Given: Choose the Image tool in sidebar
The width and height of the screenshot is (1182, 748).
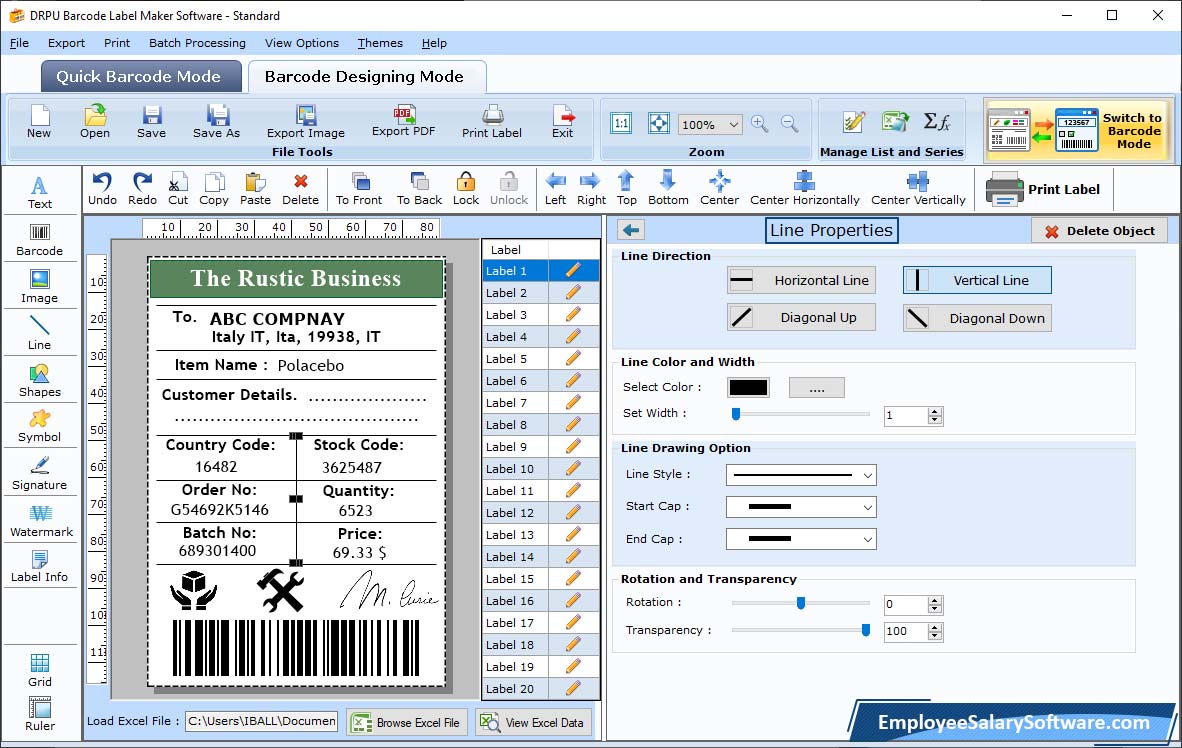Looking at the screenshot, I should click(x=39, y=287).
